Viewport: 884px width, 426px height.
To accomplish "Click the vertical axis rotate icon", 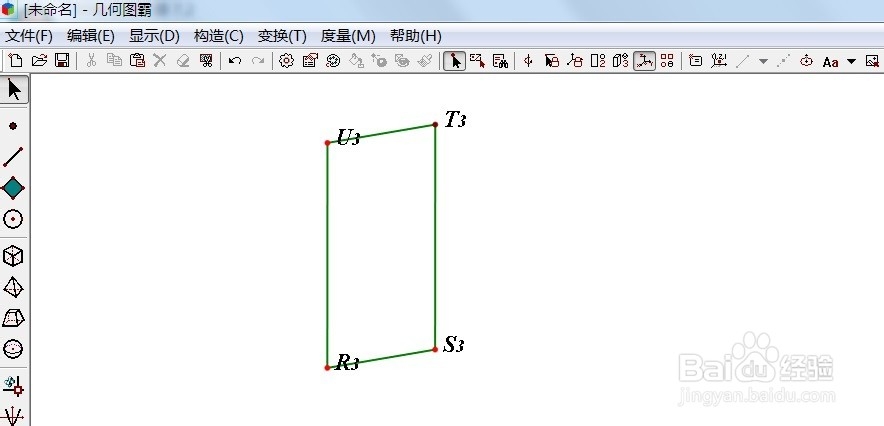I will click(528, 60).
